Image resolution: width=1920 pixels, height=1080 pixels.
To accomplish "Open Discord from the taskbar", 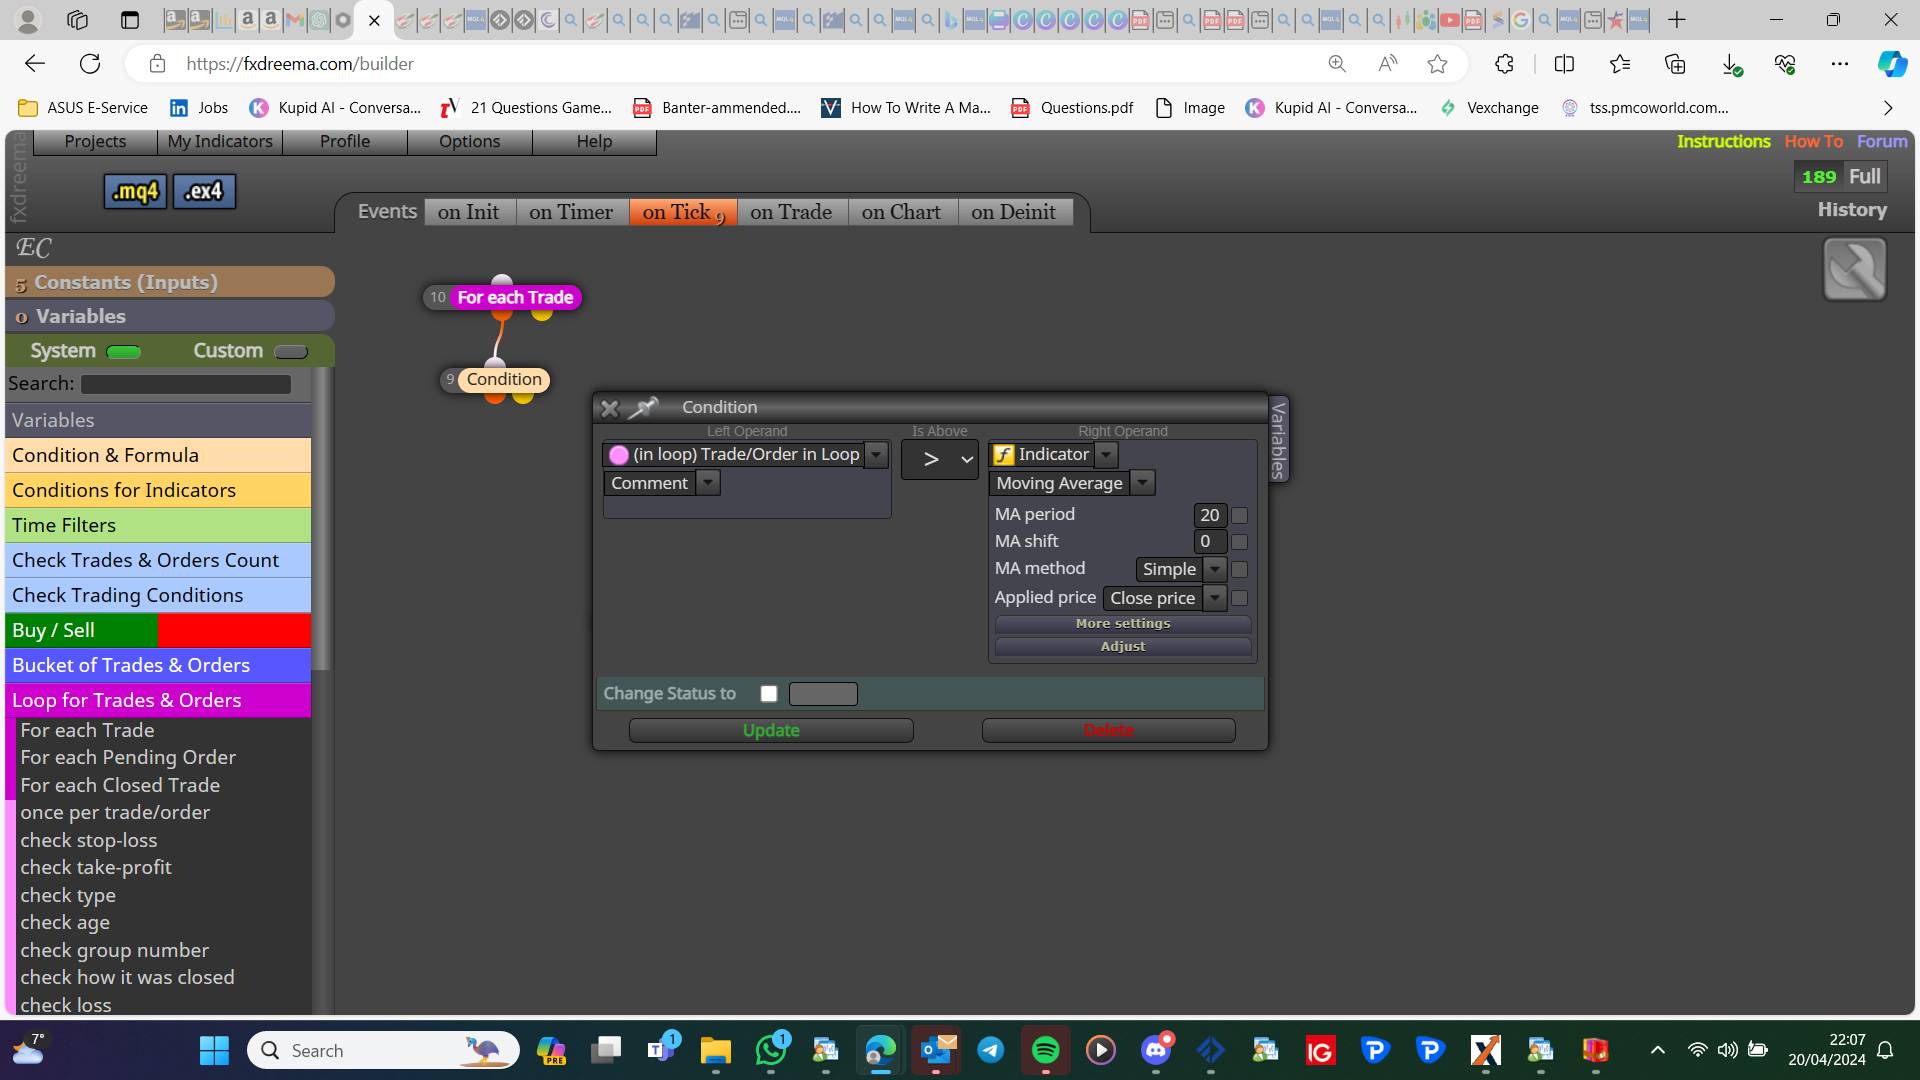I will (x=1156, y=1050).
